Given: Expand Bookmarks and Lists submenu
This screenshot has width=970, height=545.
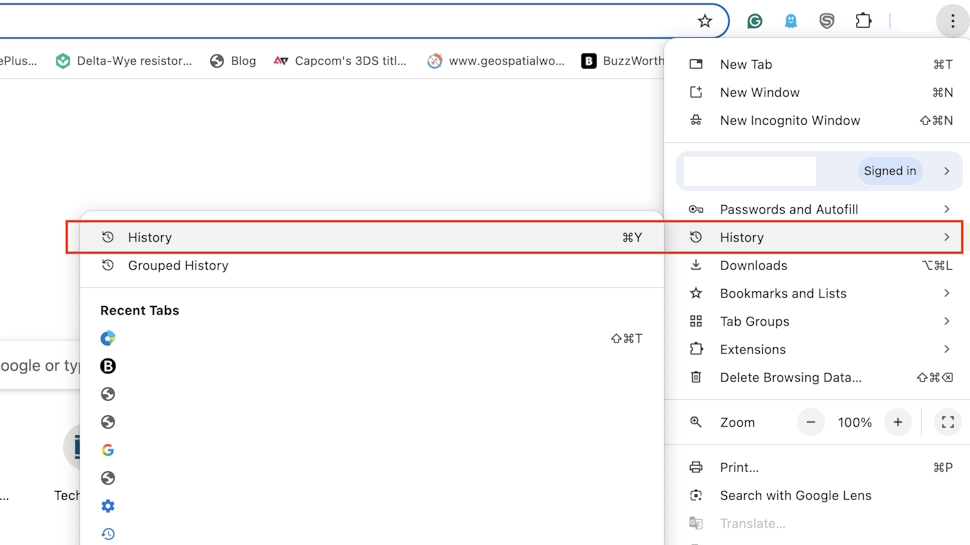Looking at the screenshot, I should [817, 293].
